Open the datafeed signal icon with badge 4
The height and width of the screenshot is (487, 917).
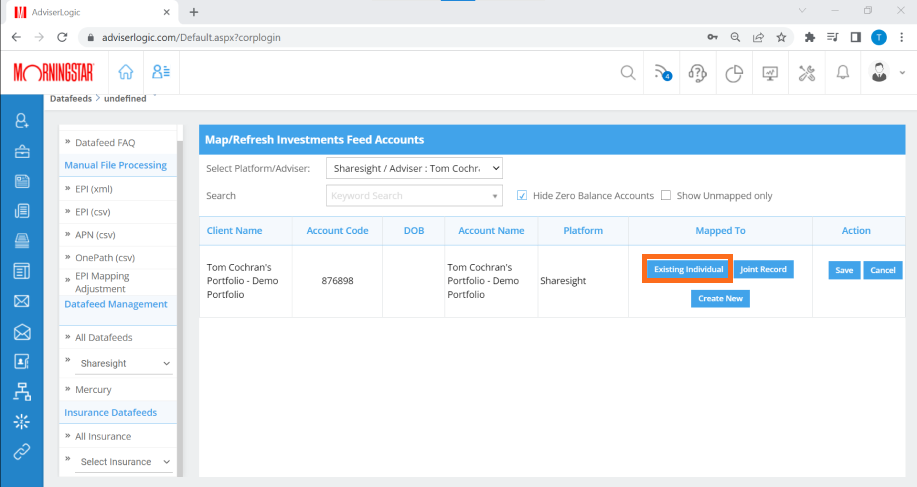[663, 72]
